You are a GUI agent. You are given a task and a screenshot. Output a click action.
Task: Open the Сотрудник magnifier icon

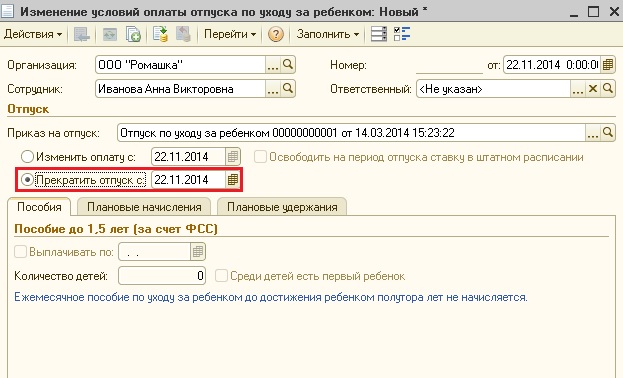click(x=288, y=89)
